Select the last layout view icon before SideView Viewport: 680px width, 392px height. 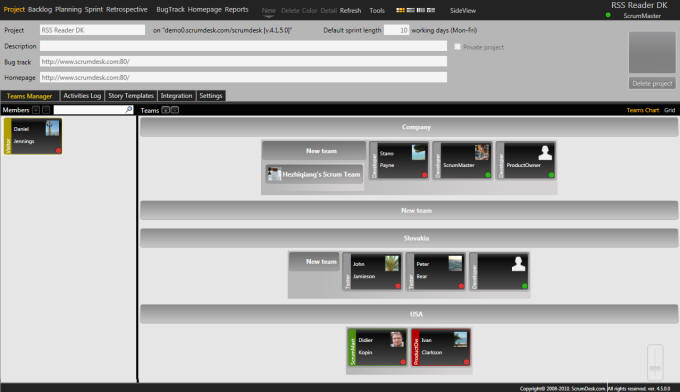[x=431, y=10]
